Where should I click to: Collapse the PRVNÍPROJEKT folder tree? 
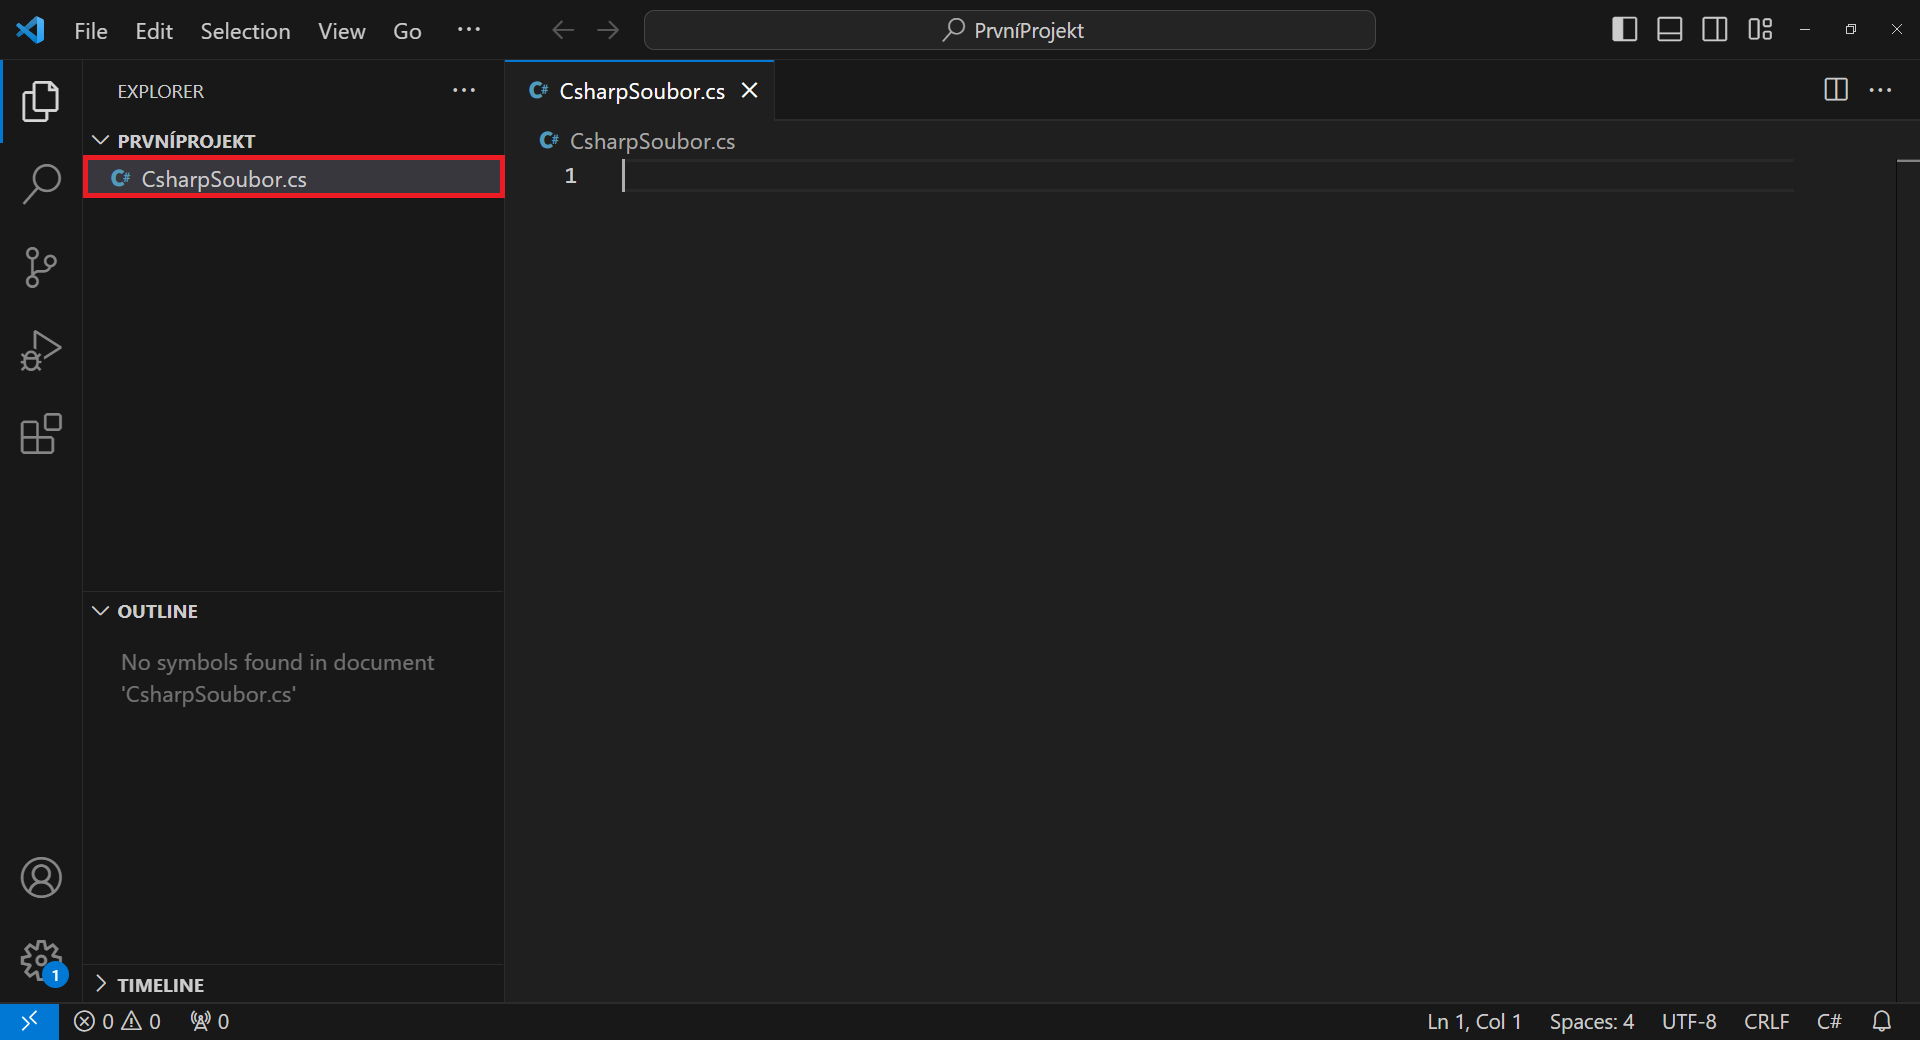pyautogui.click(x=100, y=140)
